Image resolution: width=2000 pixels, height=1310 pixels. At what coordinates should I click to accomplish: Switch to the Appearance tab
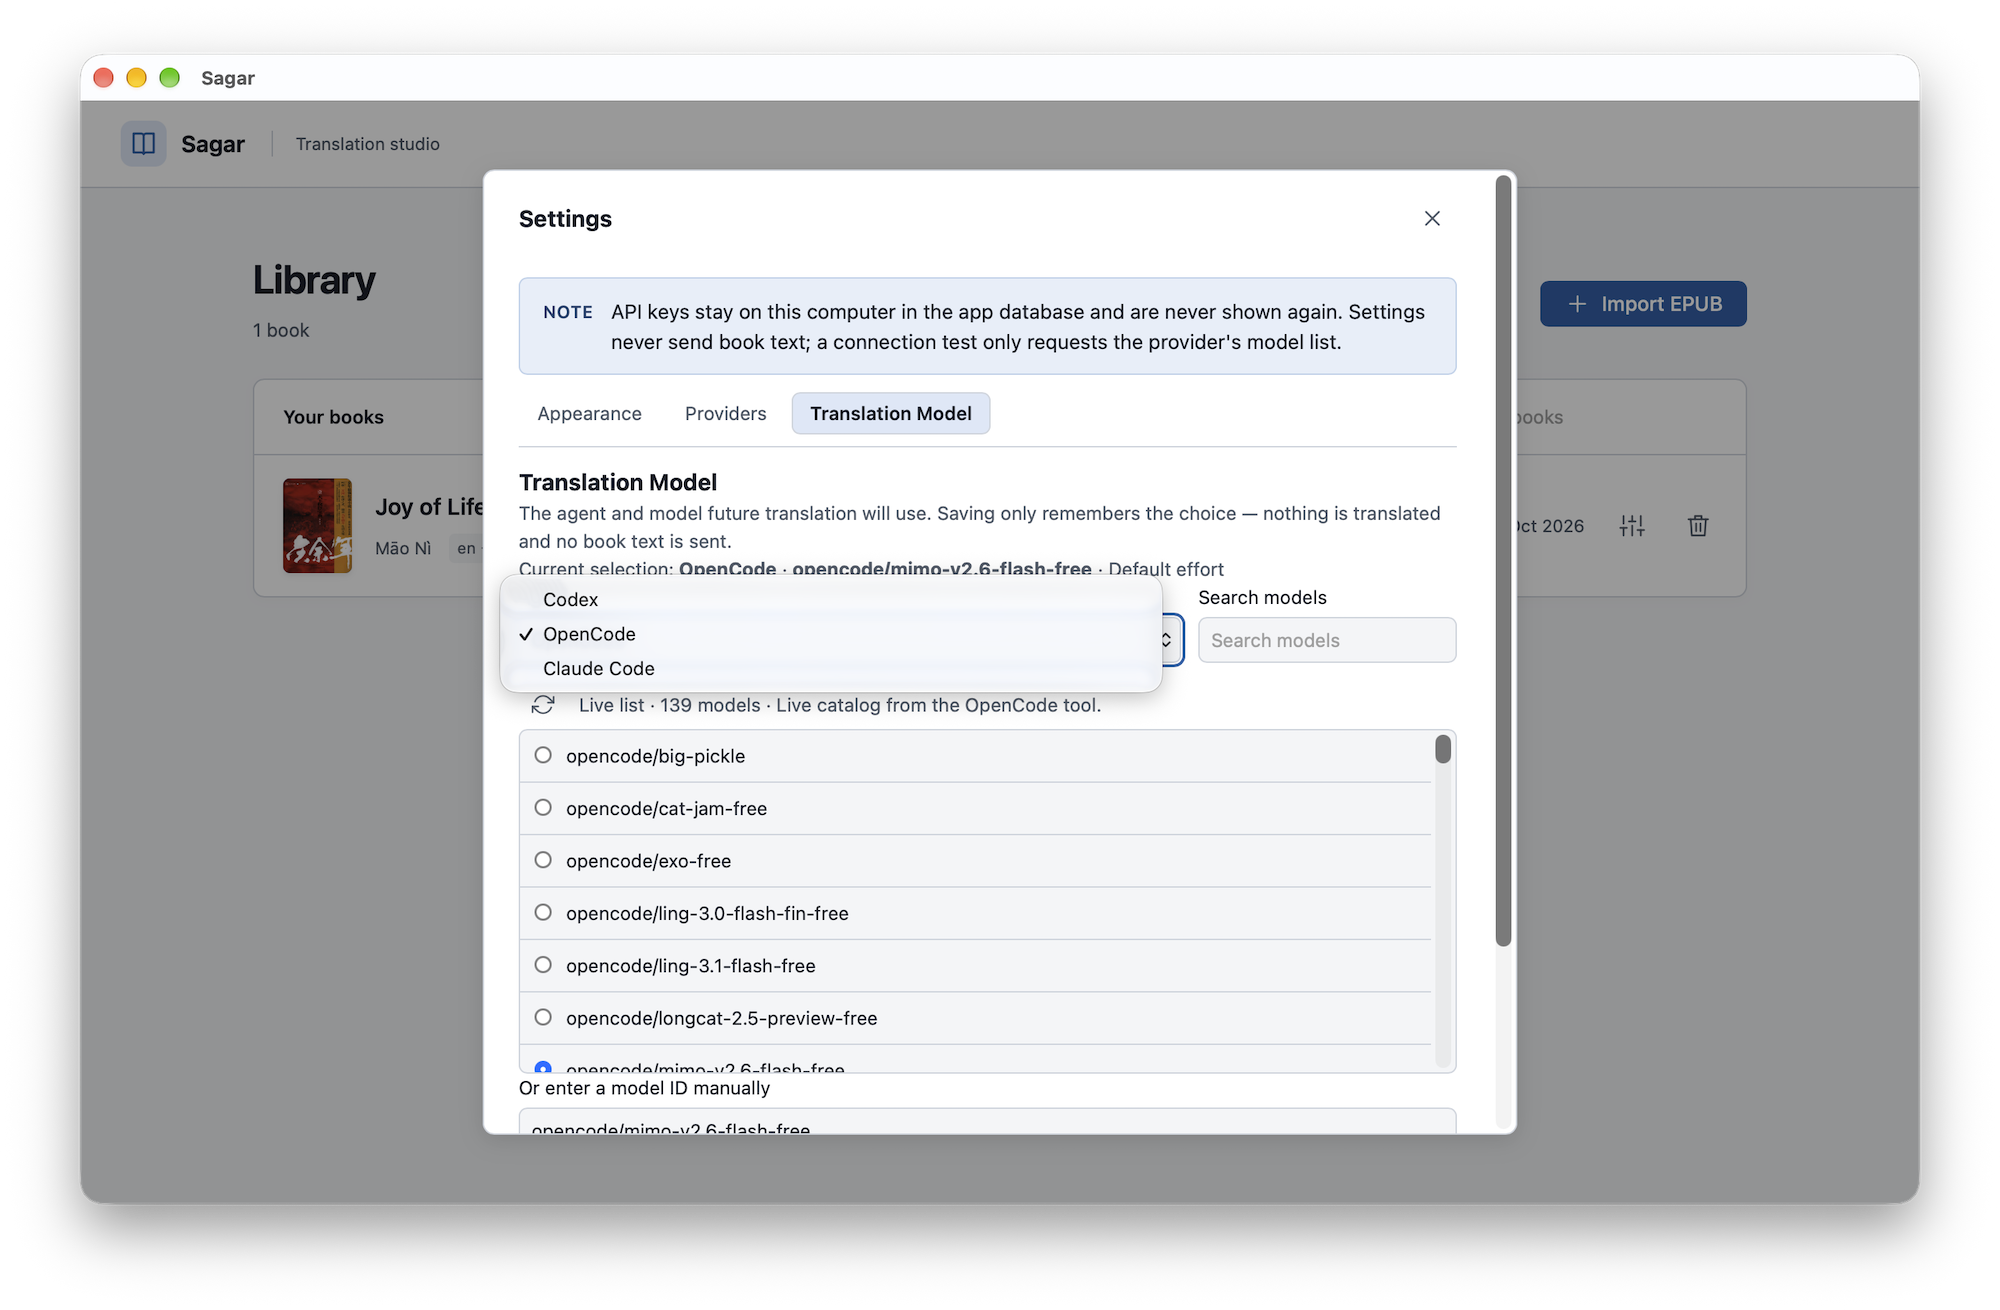point(589,413)
